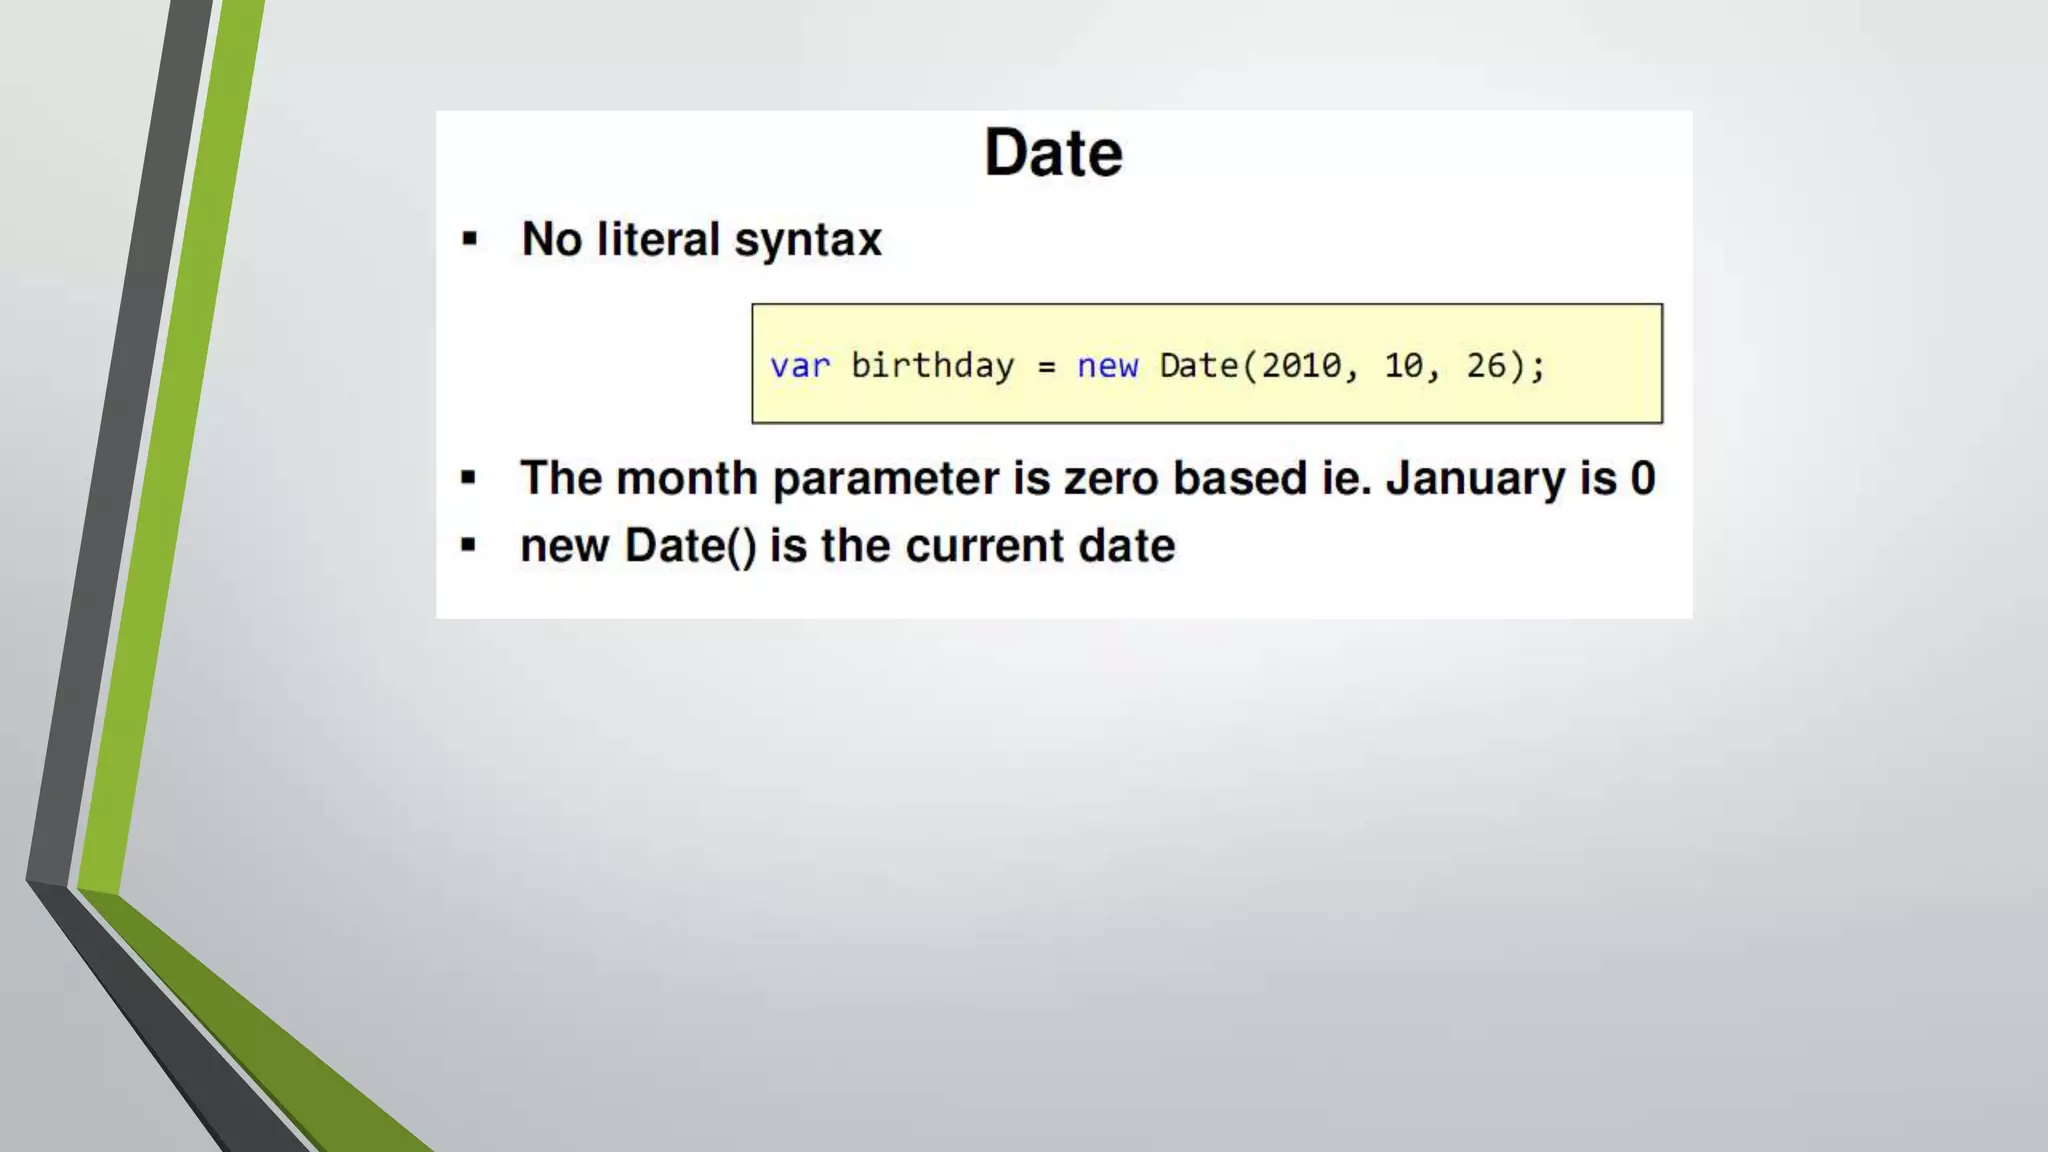Viewport: 2048px width, 1152px height.
Task: Click the blue "new" keyword in code box
Action: (x=1107, y=366)
